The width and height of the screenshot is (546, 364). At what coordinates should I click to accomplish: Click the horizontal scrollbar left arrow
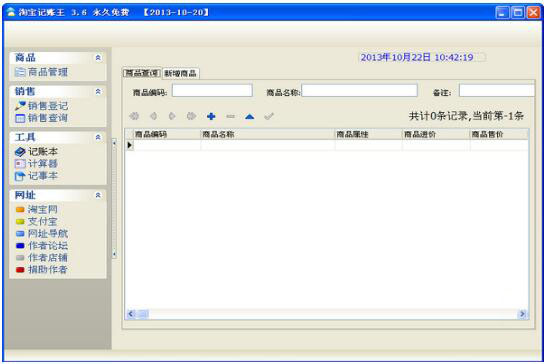(x=131, y=314)
